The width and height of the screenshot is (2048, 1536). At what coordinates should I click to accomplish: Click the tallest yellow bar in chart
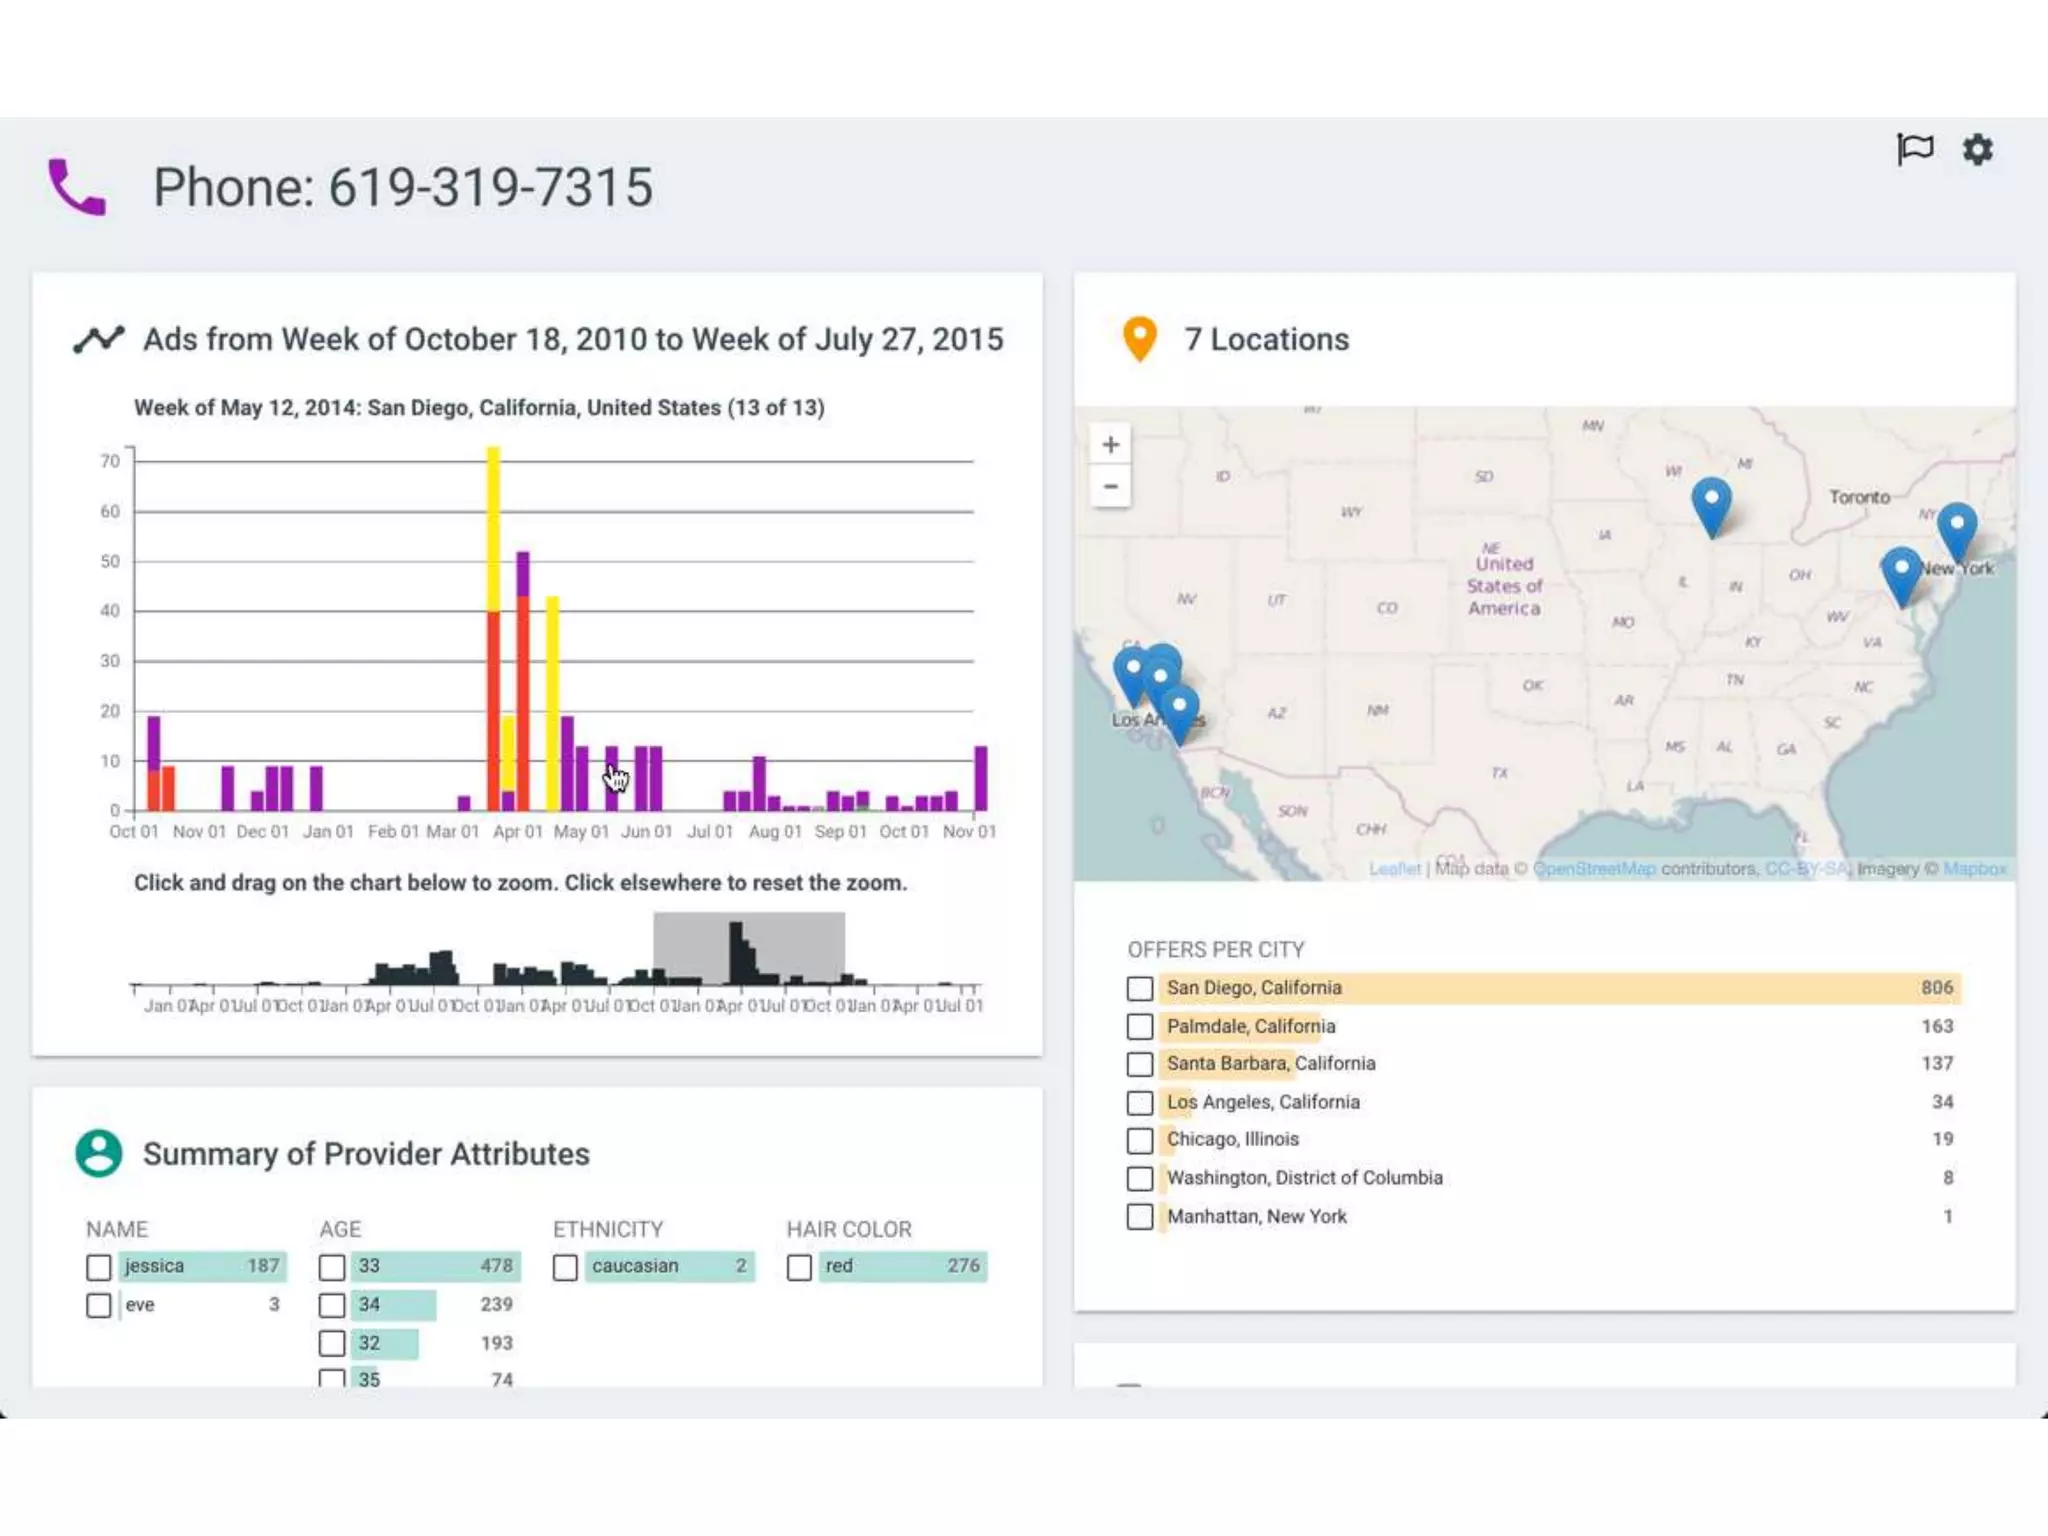click(x=493, y=527)
